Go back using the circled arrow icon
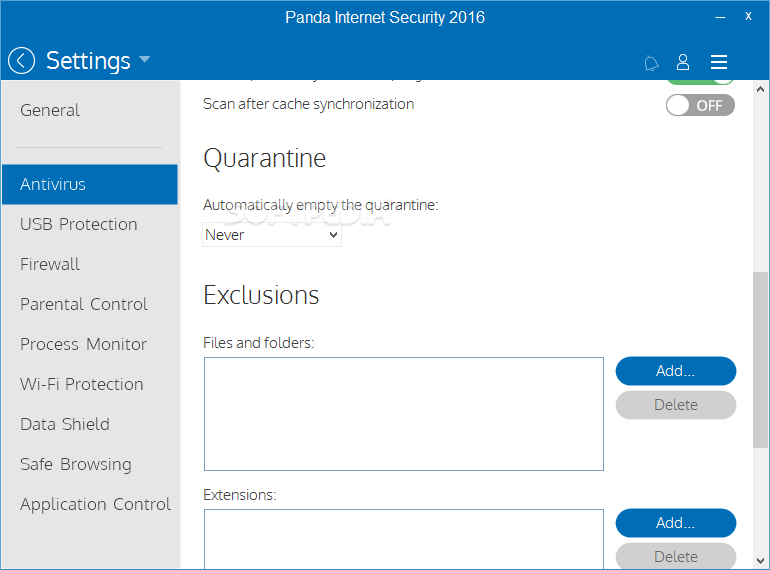The height and width of the screenshot is (570, 770). (22, 61)
